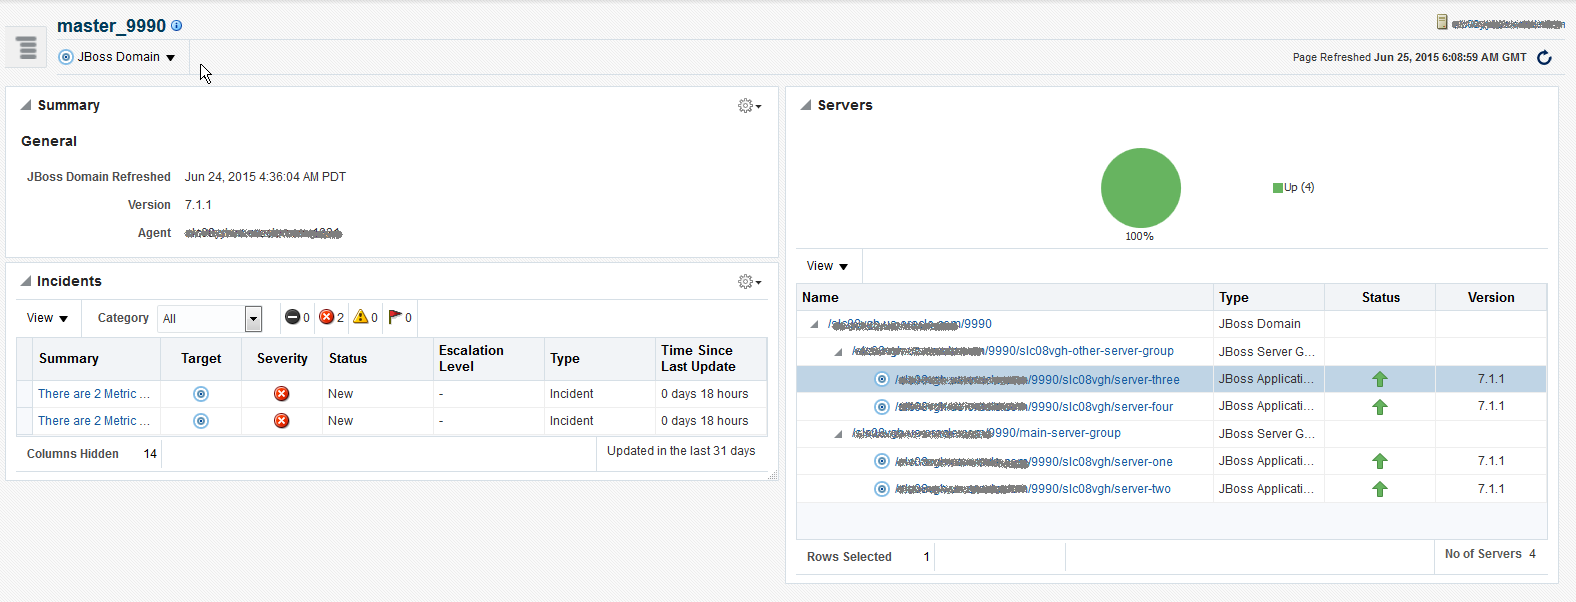The width and height of the screenshot is (1576, 602).
Task: Open the Incidents panel gear options
Action: pos(749,282)
